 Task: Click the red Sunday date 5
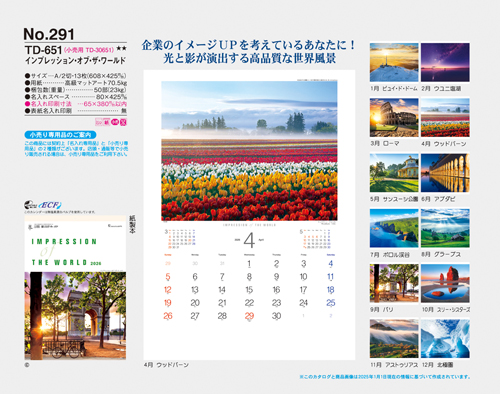tap(168, 277)
